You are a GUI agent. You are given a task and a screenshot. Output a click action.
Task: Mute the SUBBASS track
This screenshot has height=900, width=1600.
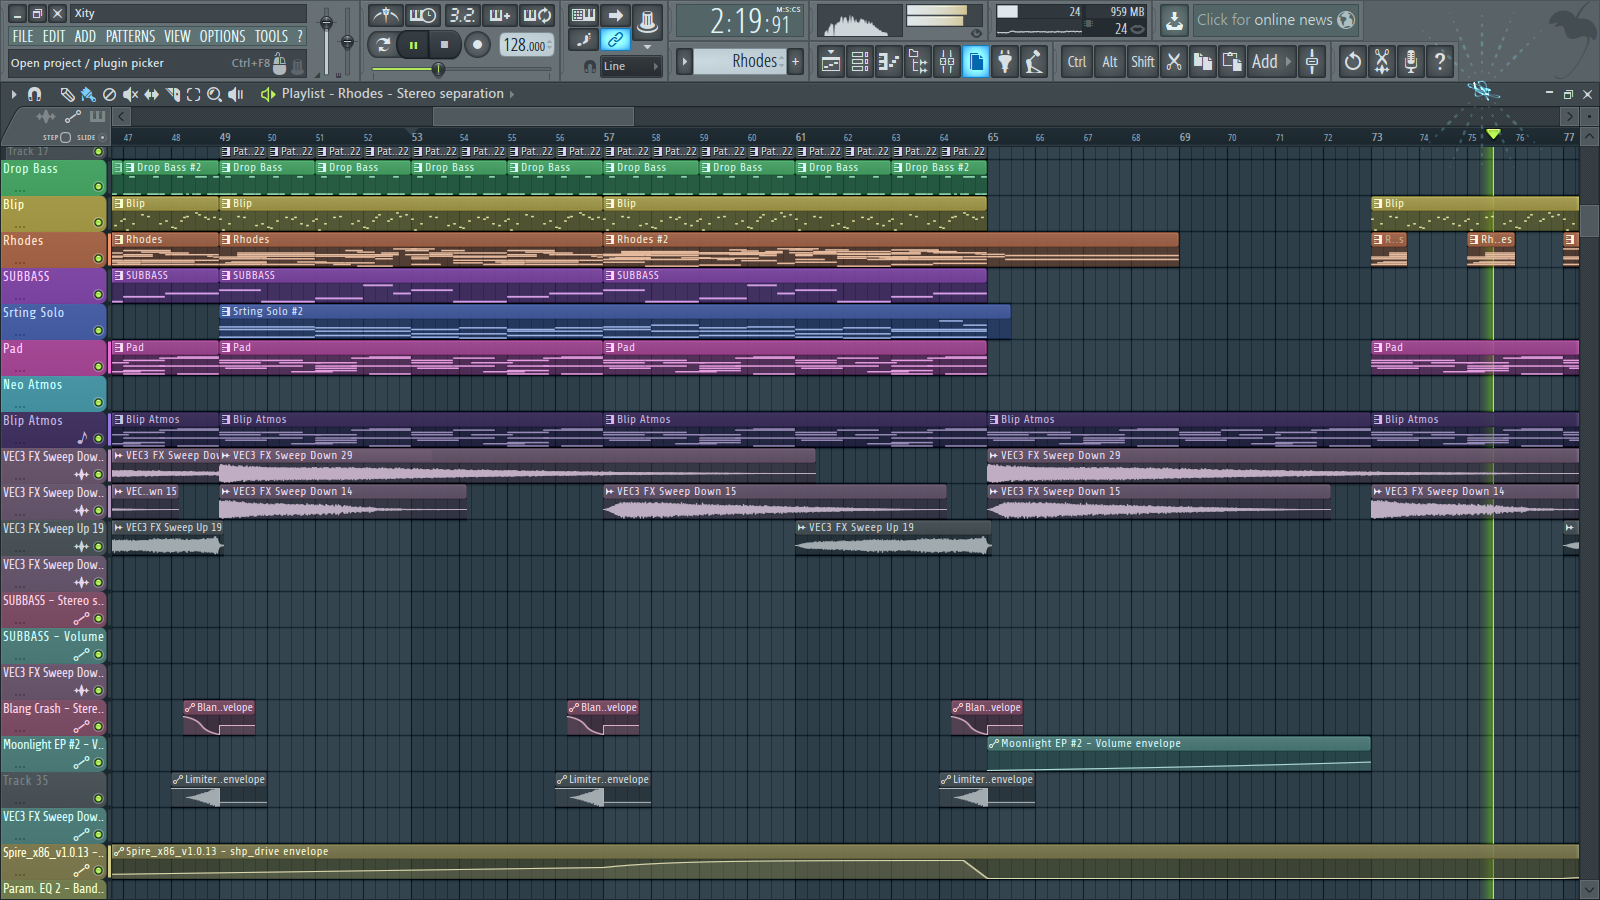tap(98, 295)
